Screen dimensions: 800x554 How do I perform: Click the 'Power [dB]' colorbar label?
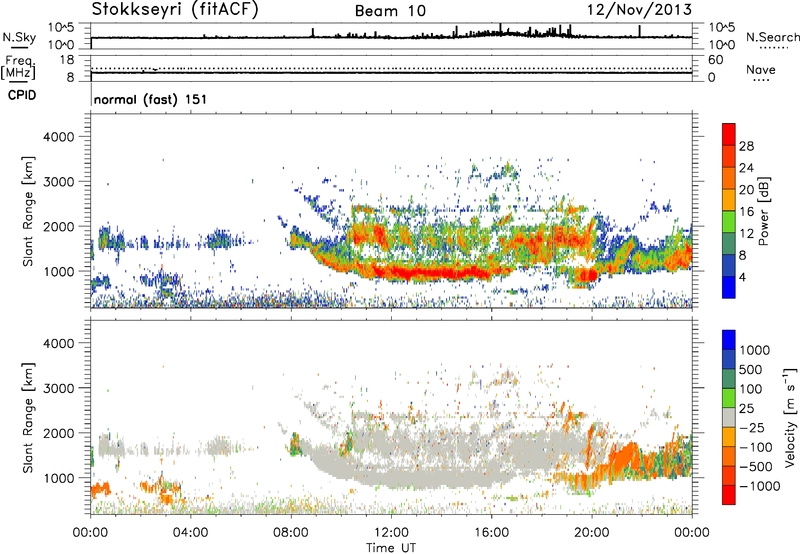pos(763,211)
